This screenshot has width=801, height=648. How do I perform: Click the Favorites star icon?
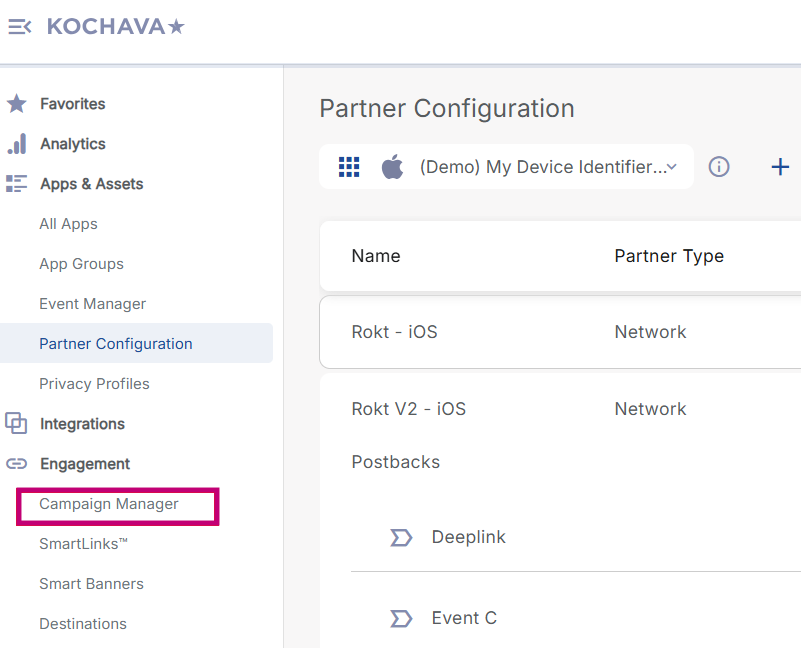(16, 104)
